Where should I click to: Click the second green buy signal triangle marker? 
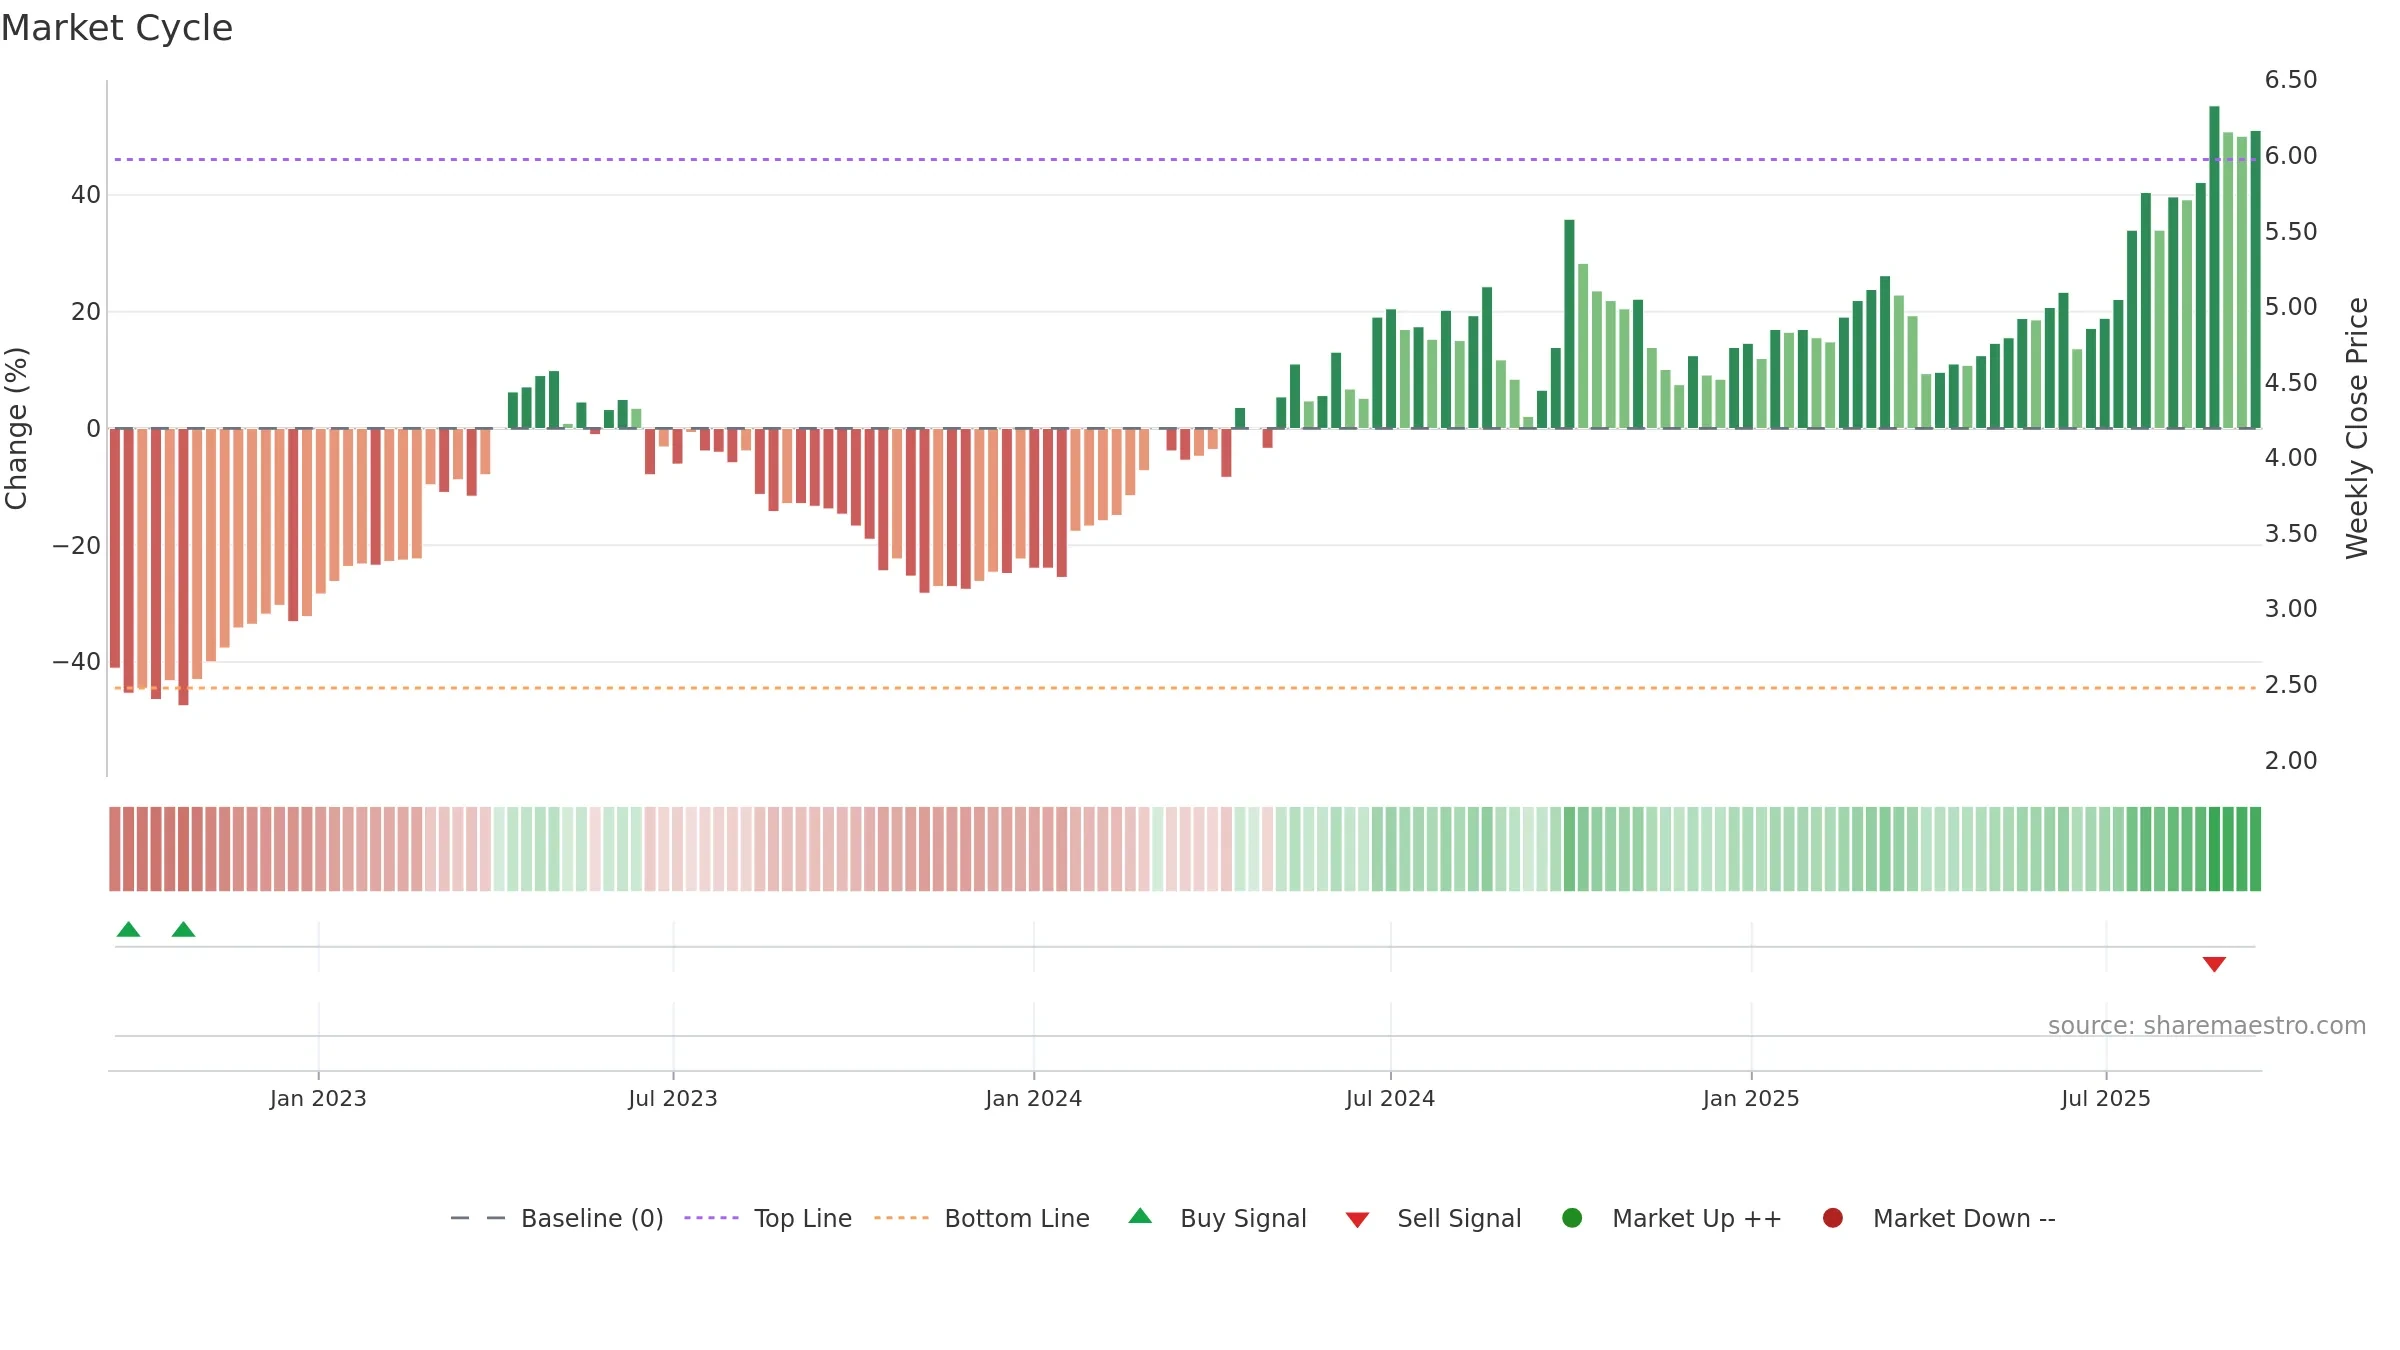point(183,929)
